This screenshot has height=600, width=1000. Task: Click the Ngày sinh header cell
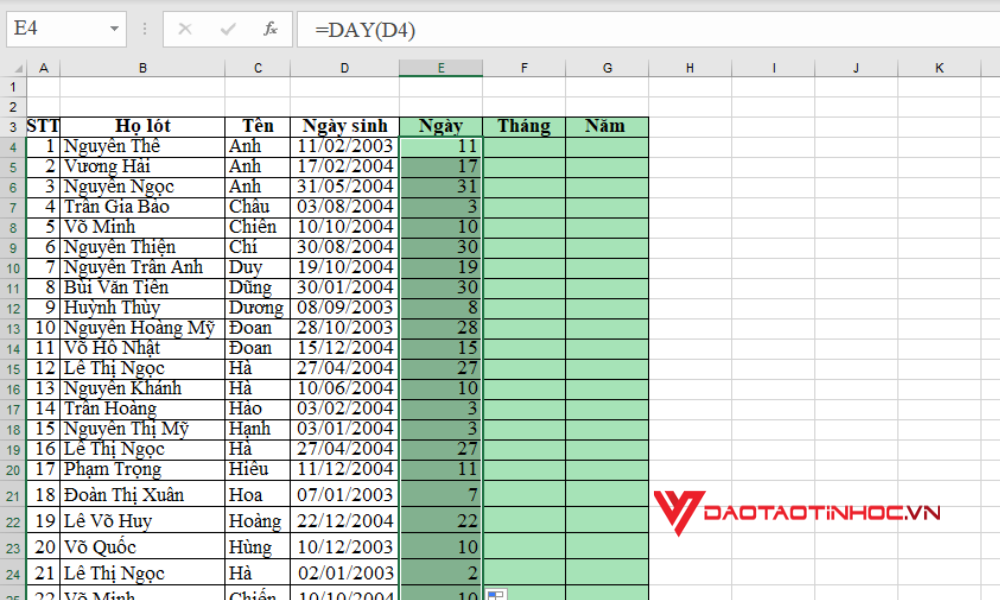[x=344, y=126]
